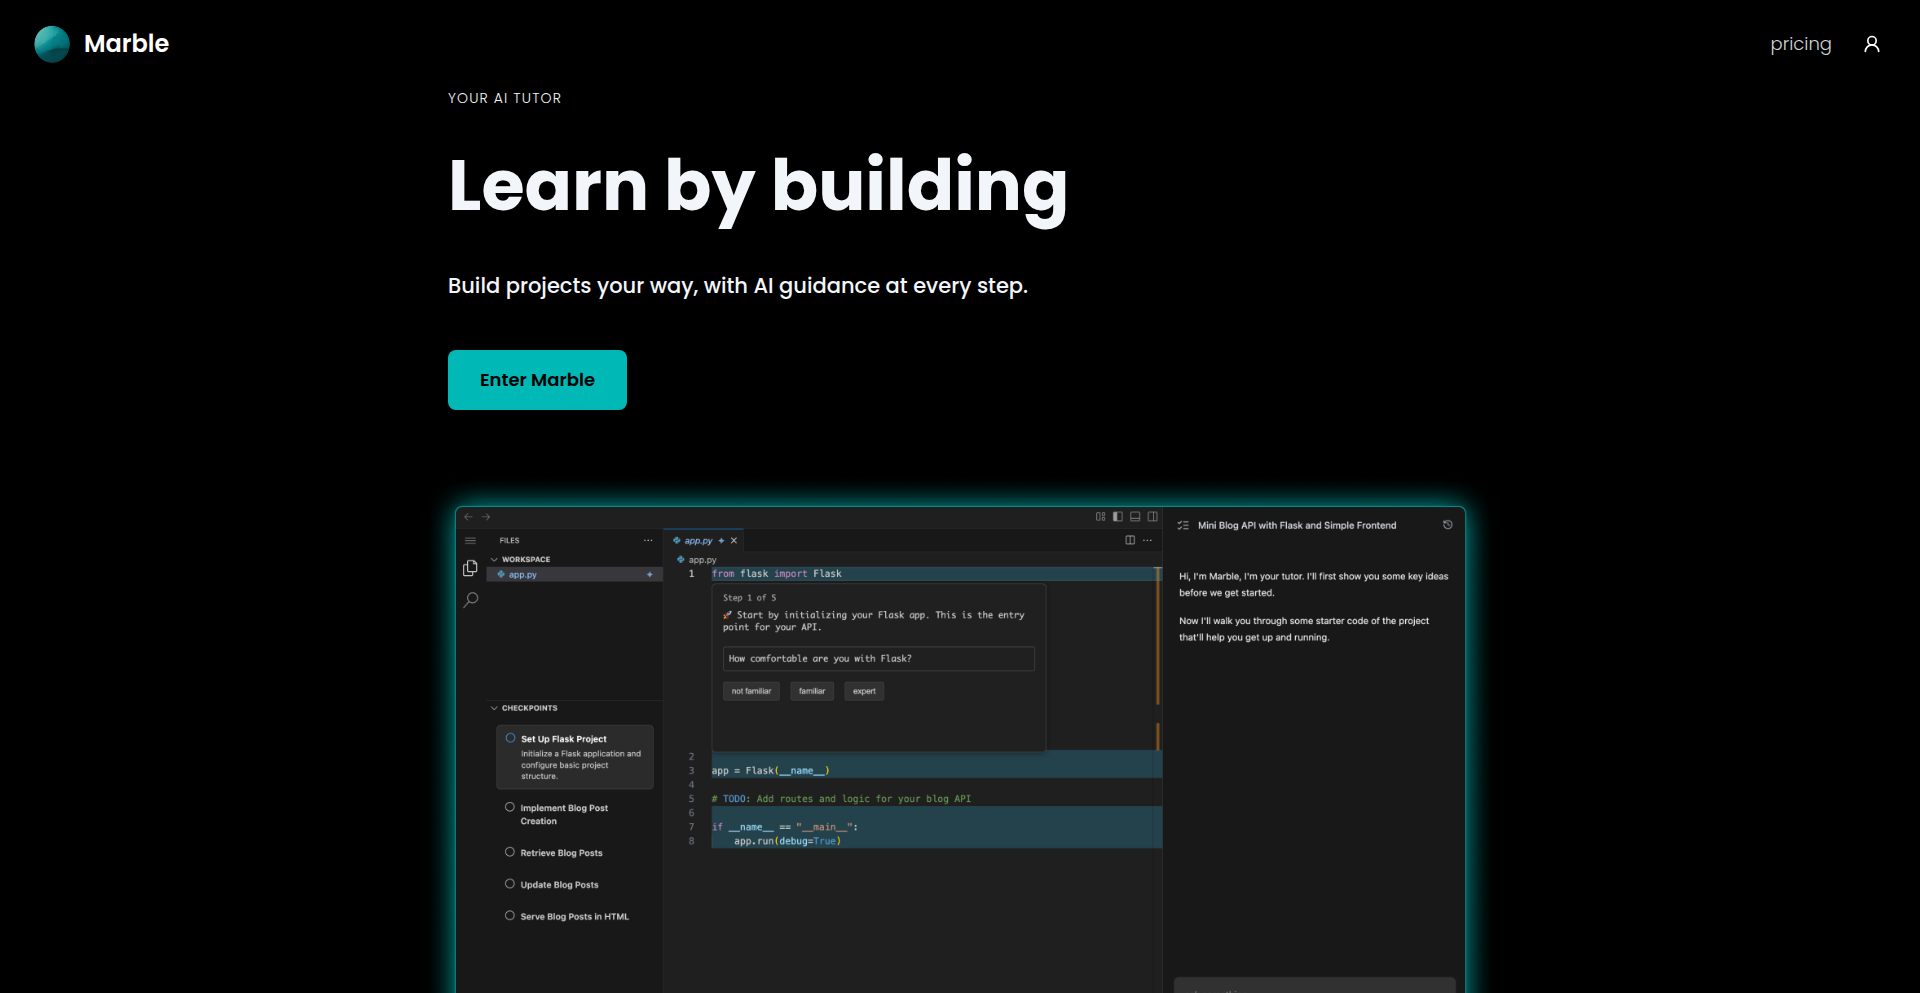Select the Implement Blog Post Creation checkpoint circle
Screen dimensions: 1920x993
[x=510, y=807]
